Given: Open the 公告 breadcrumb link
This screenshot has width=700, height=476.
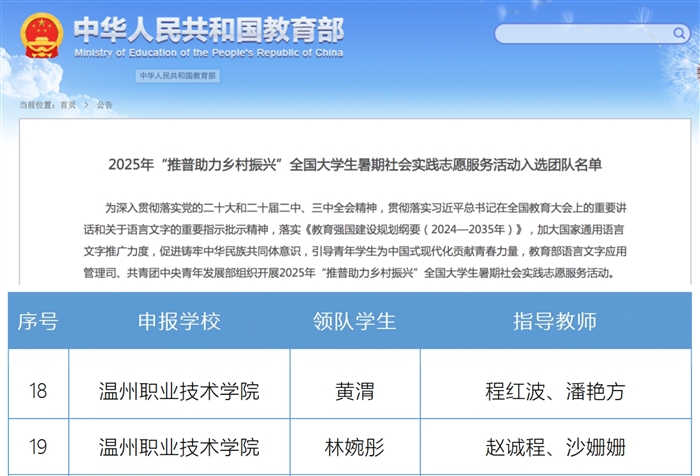Looking at the screenshot, I should coord(104,105).
